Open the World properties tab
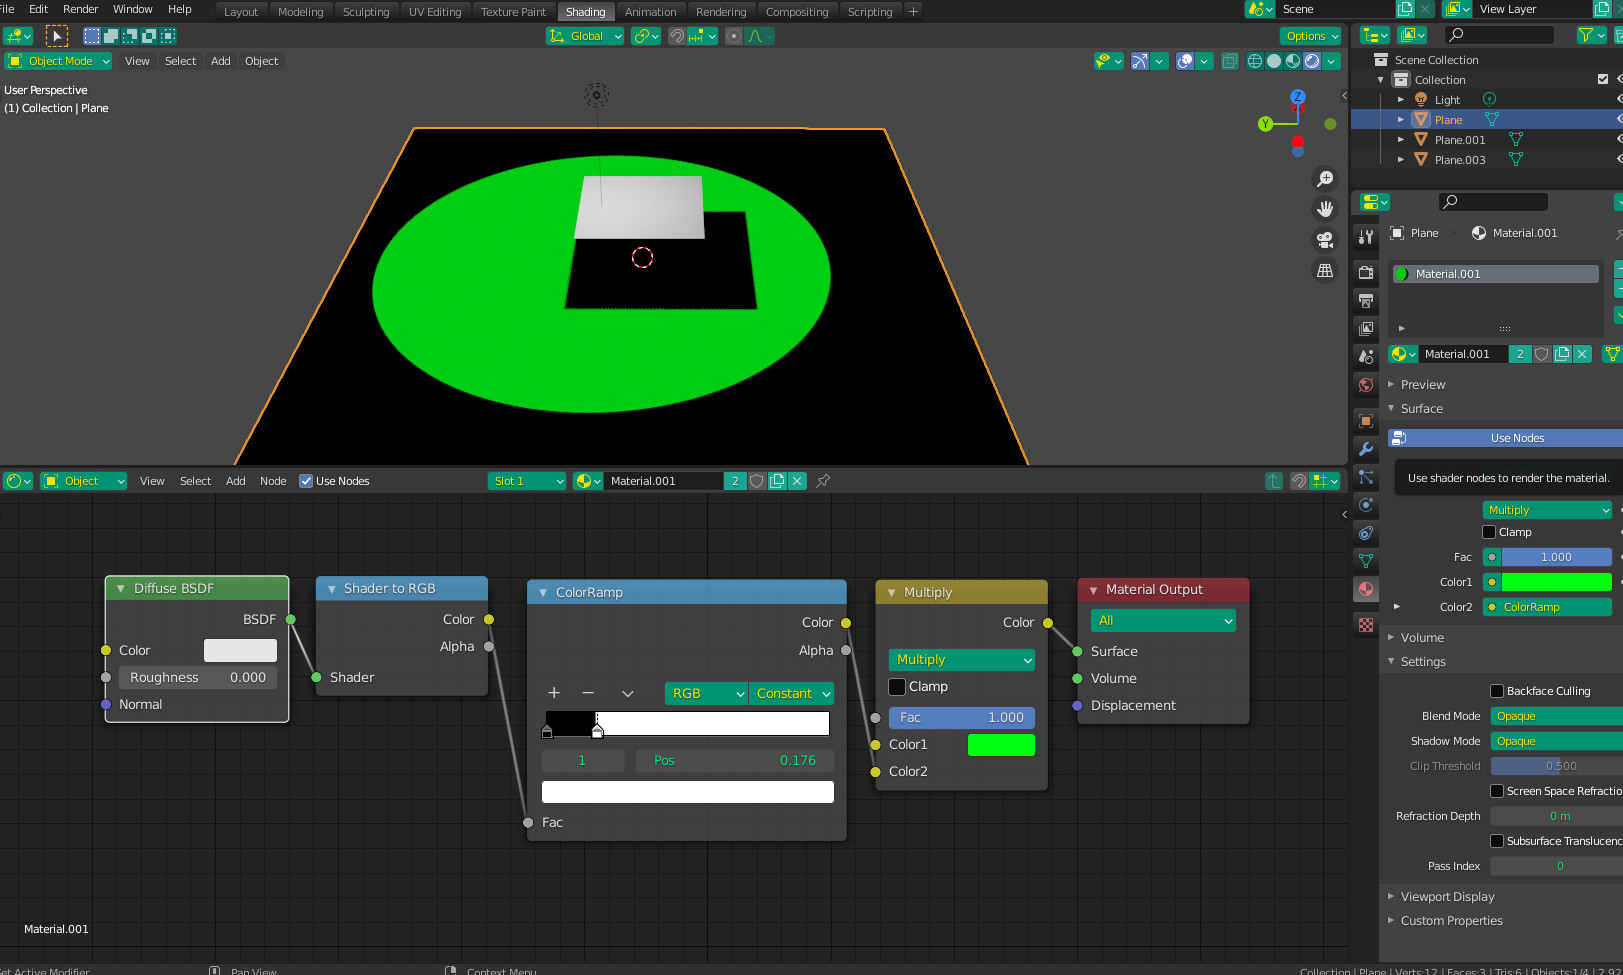Image resolution: width=1623 pixels, height=975 pixels. [1366, 384]
